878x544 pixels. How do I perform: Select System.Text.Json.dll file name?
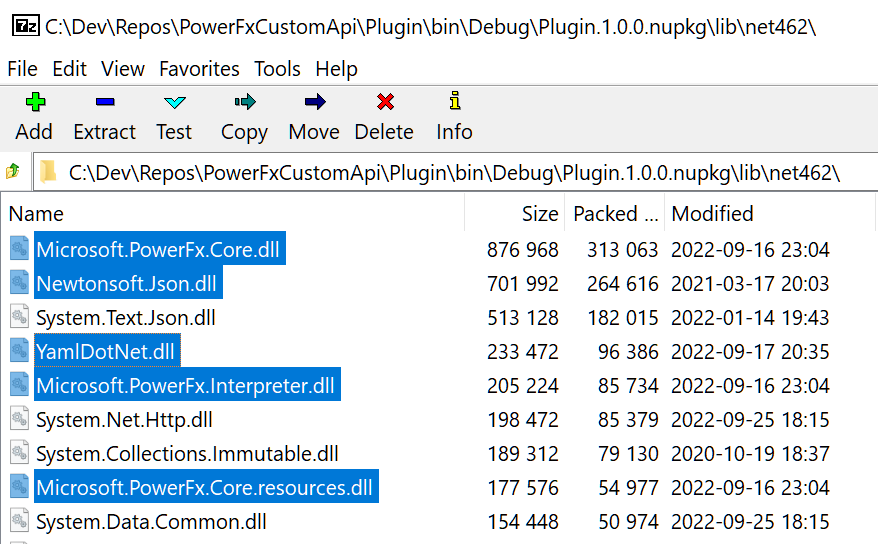[126, 317]
